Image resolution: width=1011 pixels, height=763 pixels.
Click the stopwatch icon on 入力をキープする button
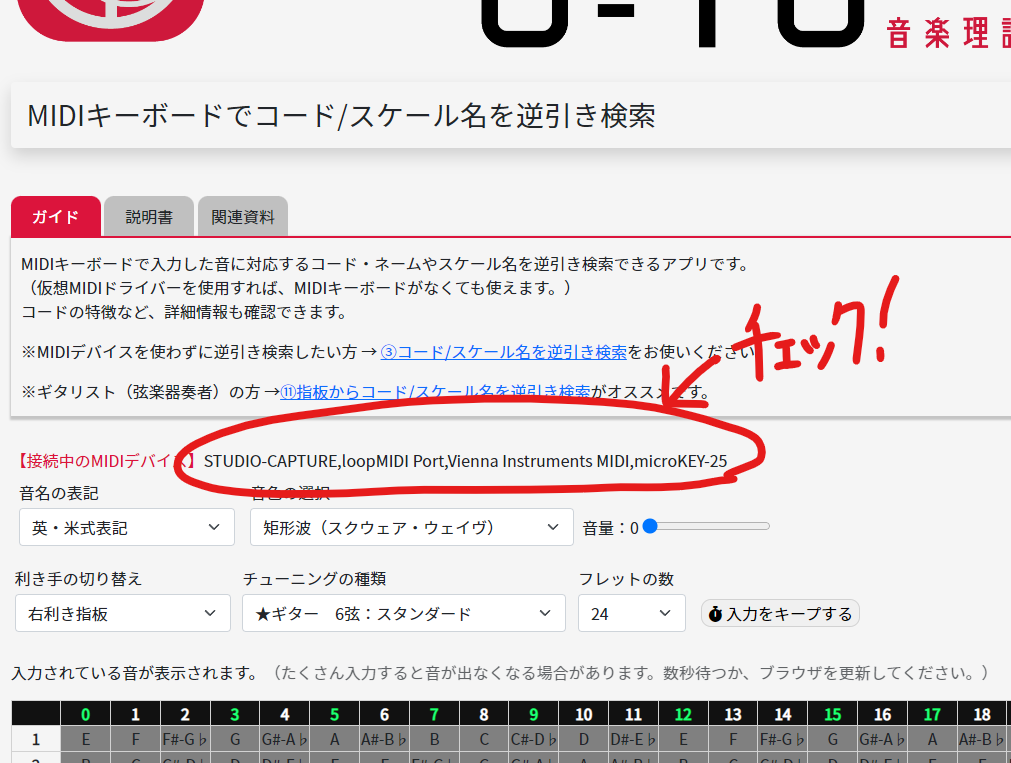[714, 613]
